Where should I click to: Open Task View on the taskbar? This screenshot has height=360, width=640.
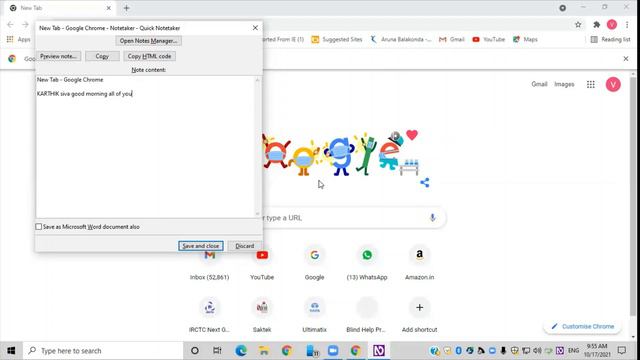click(217, 351)
